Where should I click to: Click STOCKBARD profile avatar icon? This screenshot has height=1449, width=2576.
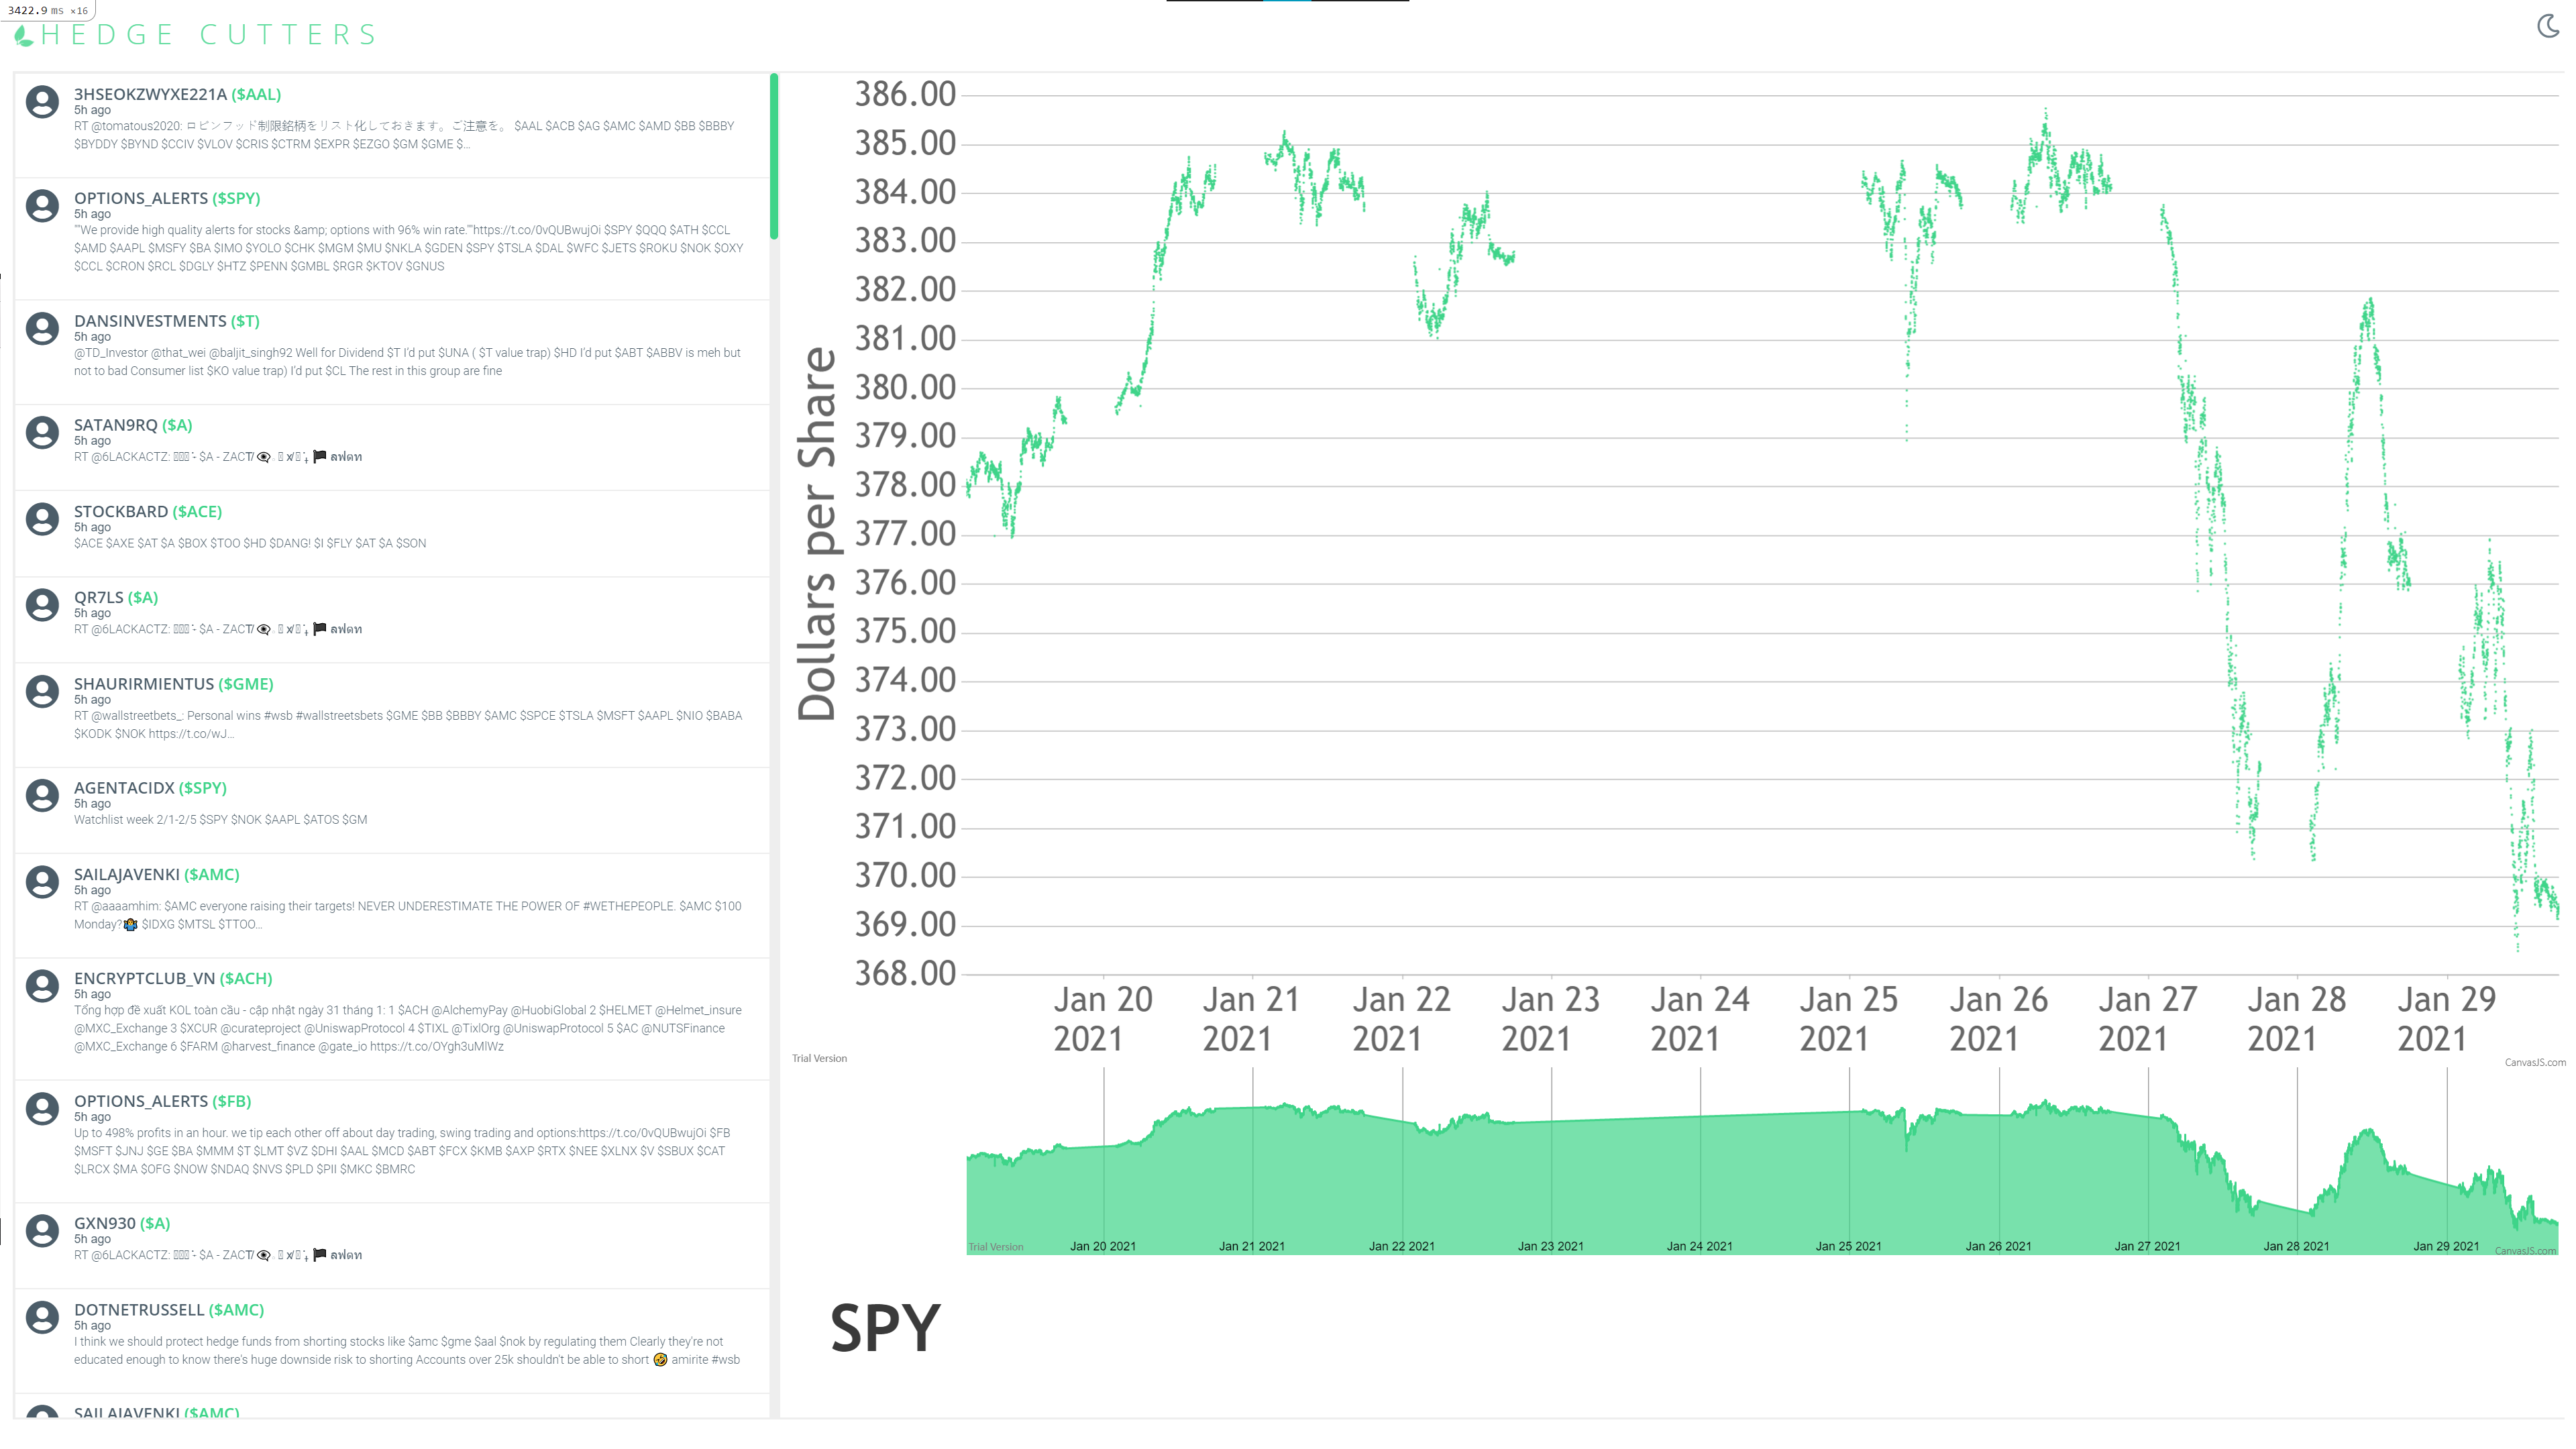click(x=42, y=519)
